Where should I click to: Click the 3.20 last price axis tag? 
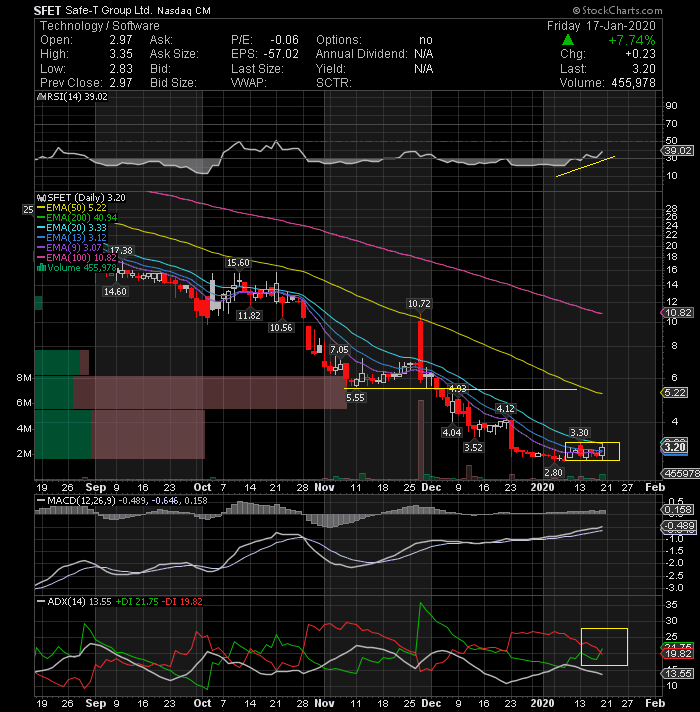pos(675,447)
